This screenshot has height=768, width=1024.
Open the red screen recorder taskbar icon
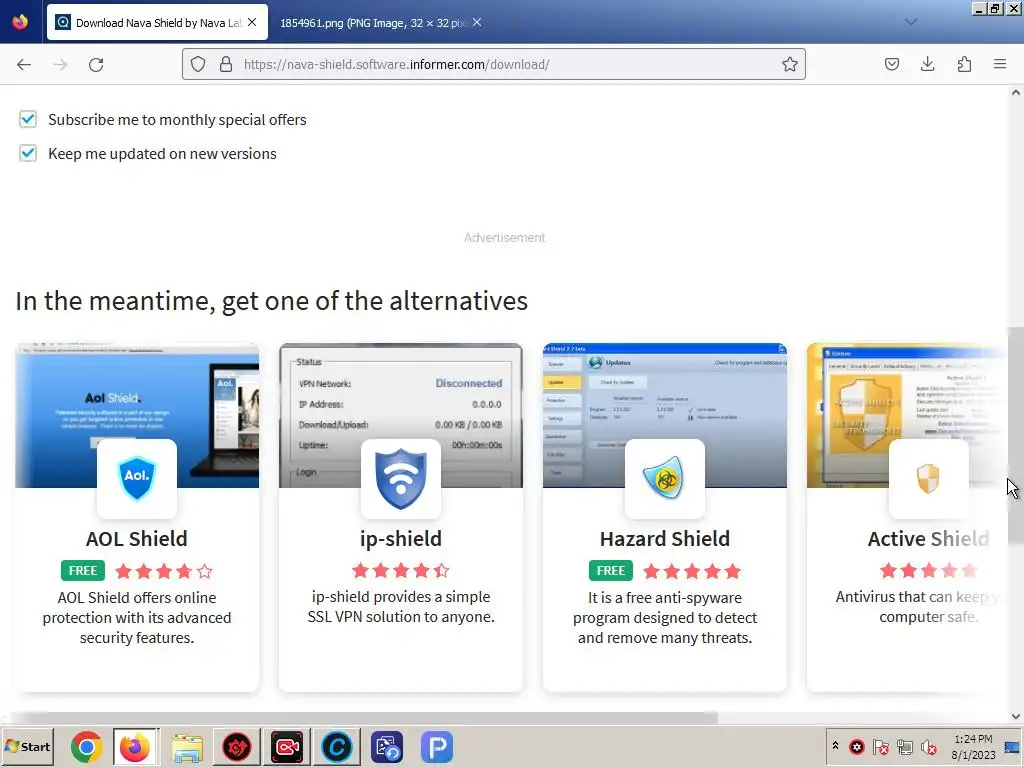coord(287,746)
